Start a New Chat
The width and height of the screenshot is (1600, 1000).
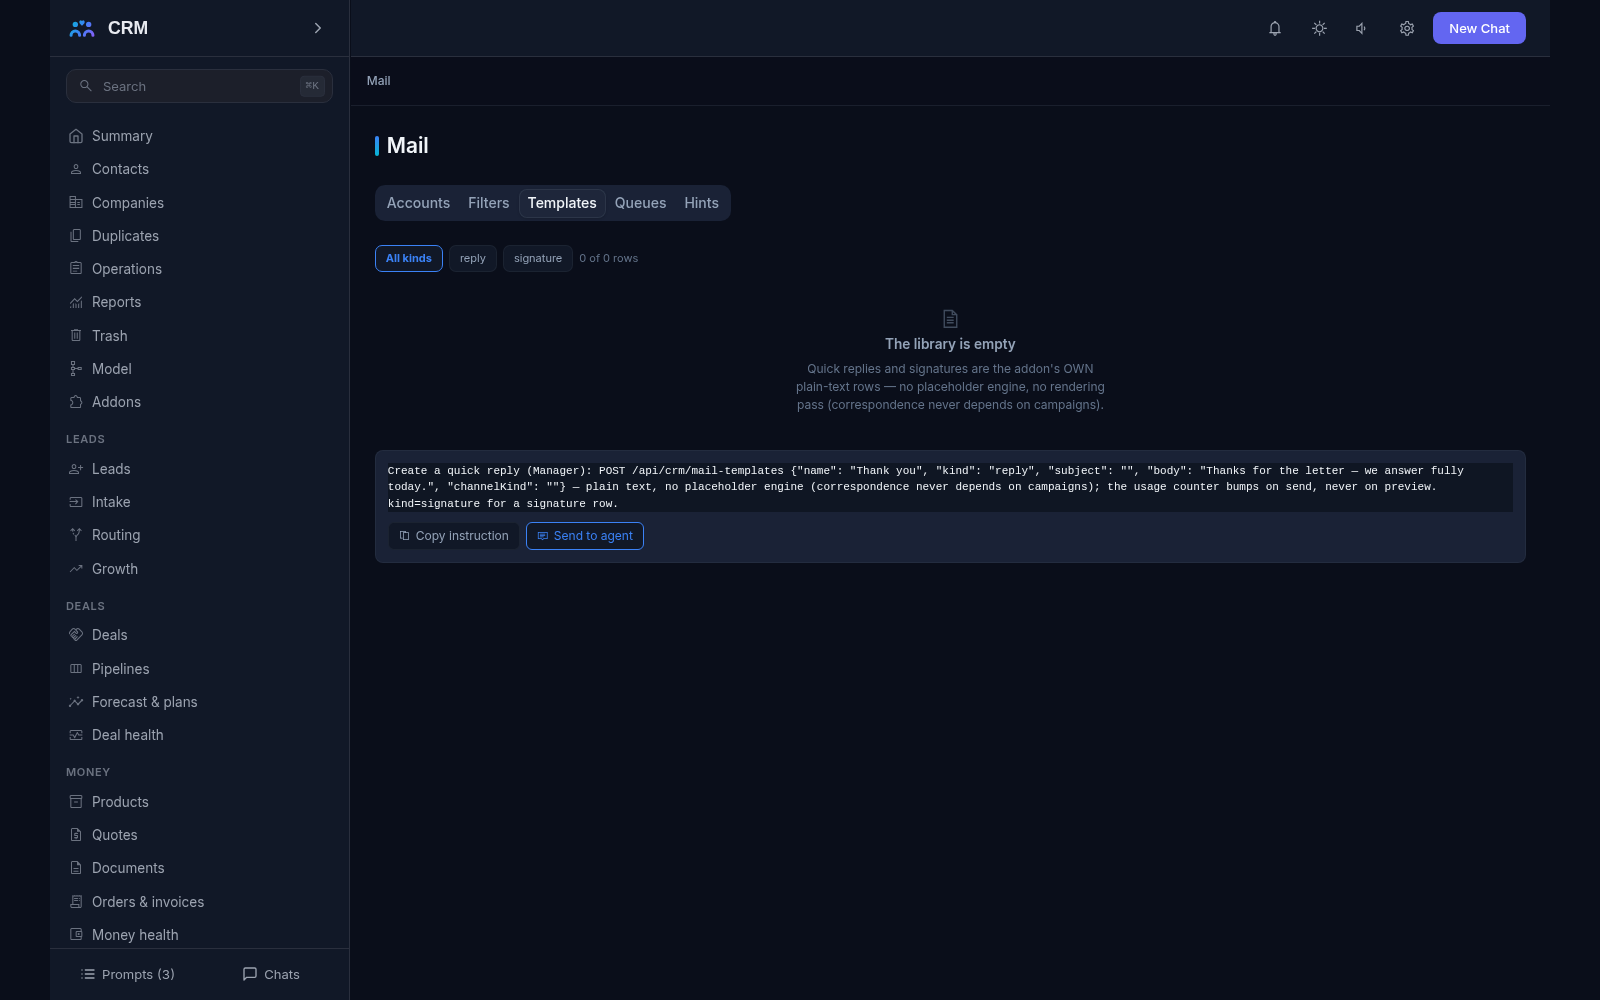coord(1479,28)
